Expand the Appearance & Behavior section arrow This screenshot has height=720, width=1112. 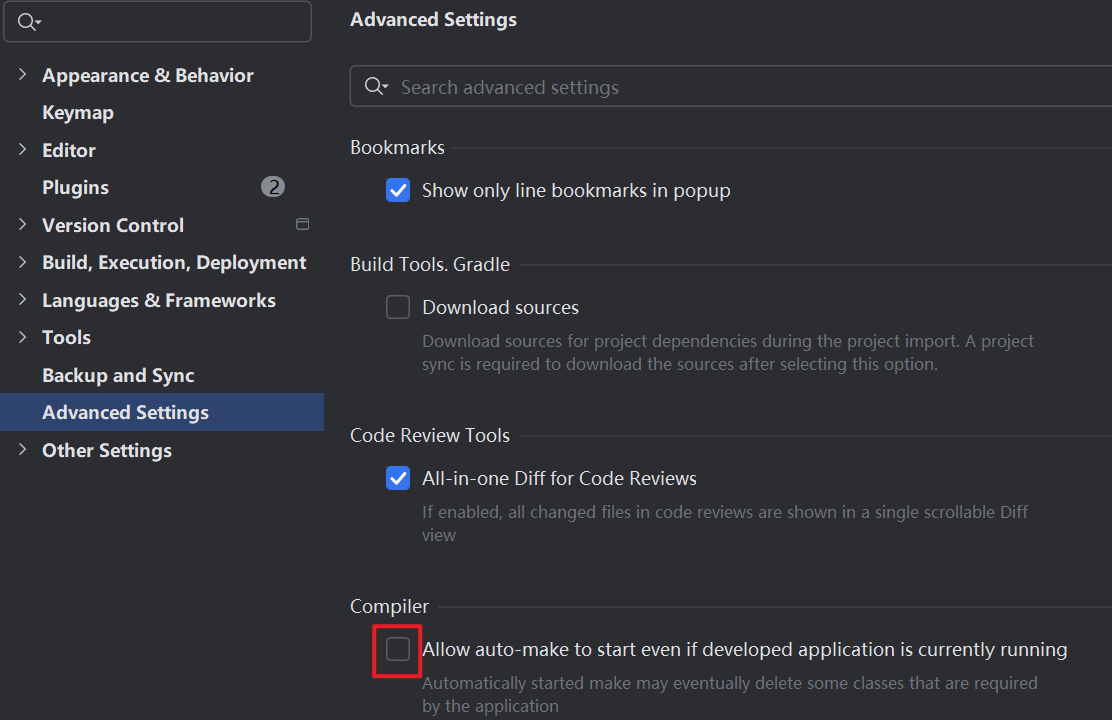tap(22, 75)
